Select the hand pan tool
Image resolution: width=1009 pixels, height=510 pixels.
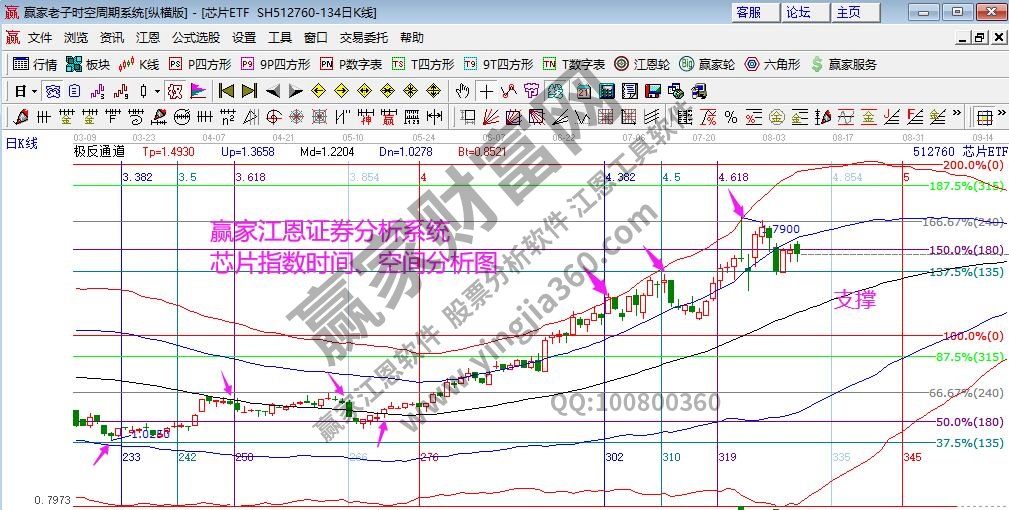click(x=463, y=90)
